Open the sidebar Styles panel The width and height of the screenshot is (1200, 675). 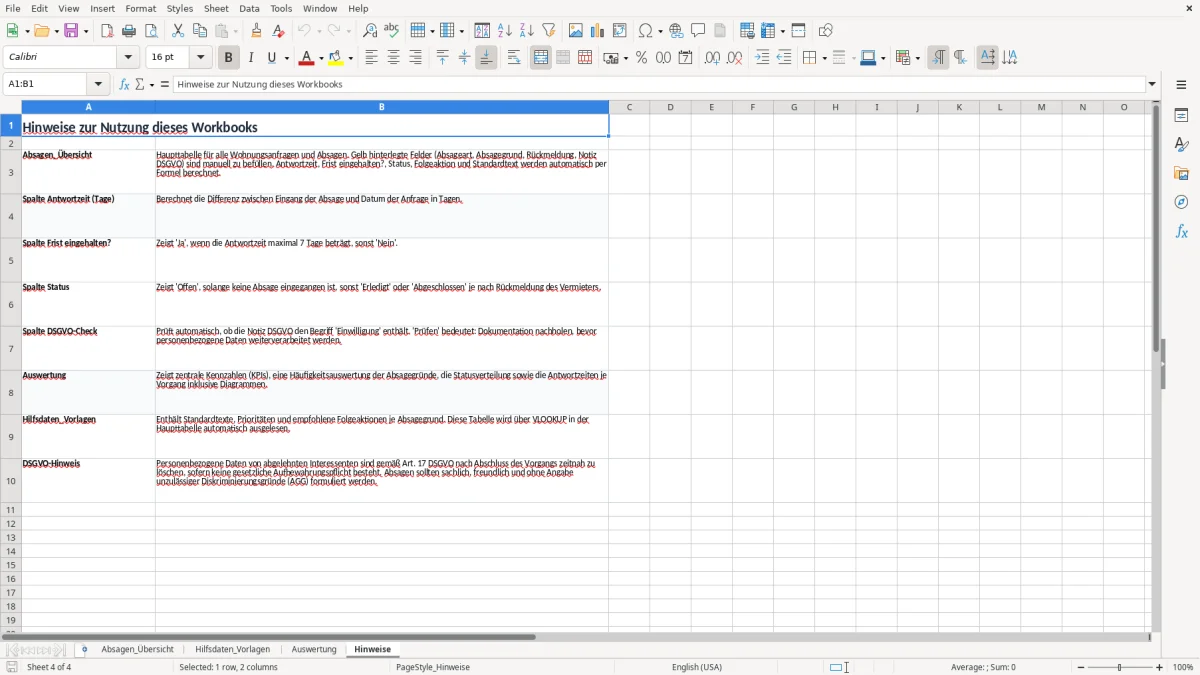tap(1181, 145)
